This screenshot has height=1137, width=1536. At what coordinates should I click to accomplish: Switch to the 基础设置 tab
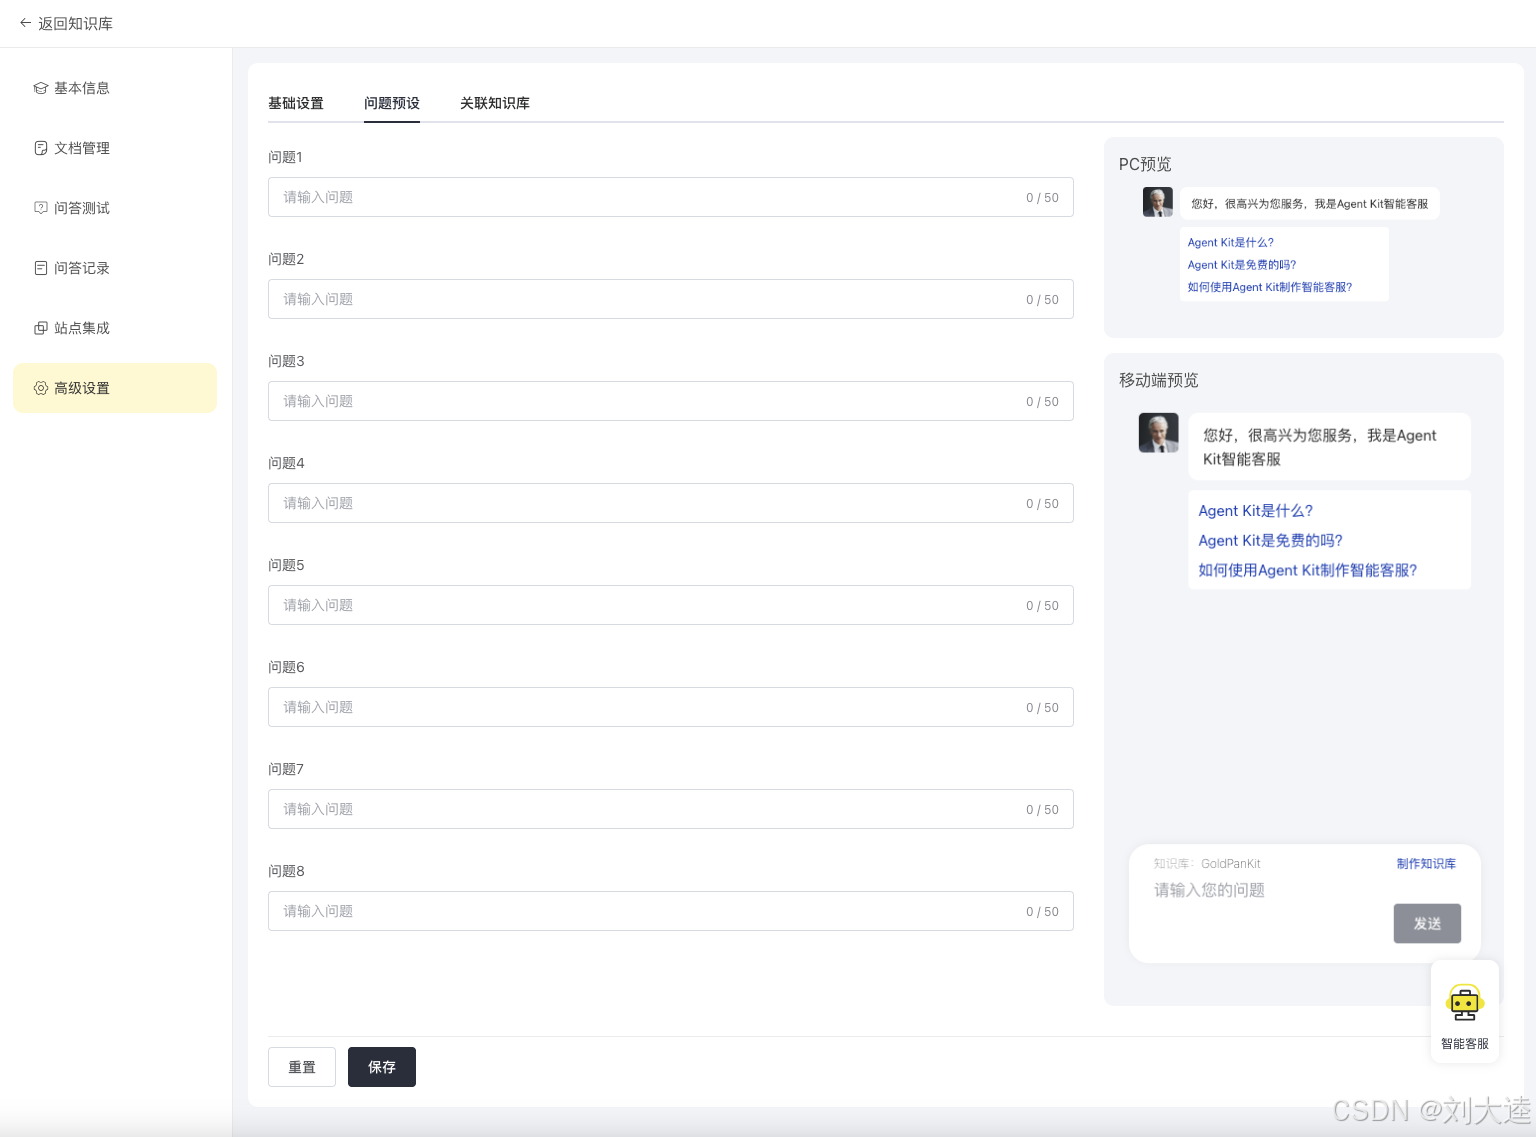click(x=296, y=103)
